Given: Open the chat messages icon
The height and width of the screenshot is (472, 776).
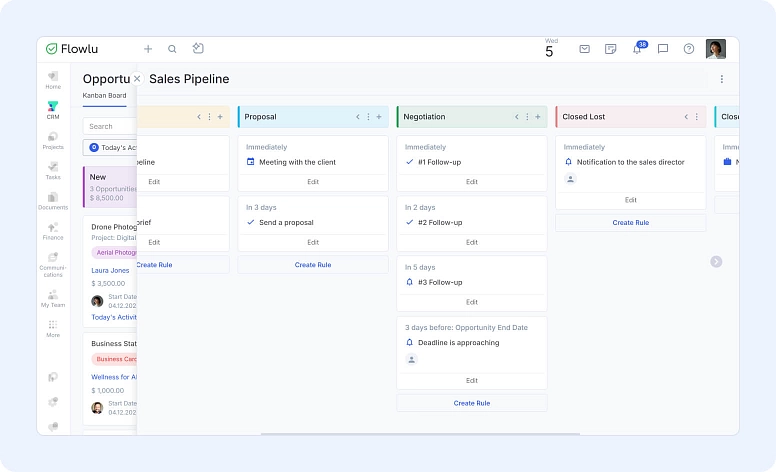Looking at the screenshot, I should coord(663,48).
